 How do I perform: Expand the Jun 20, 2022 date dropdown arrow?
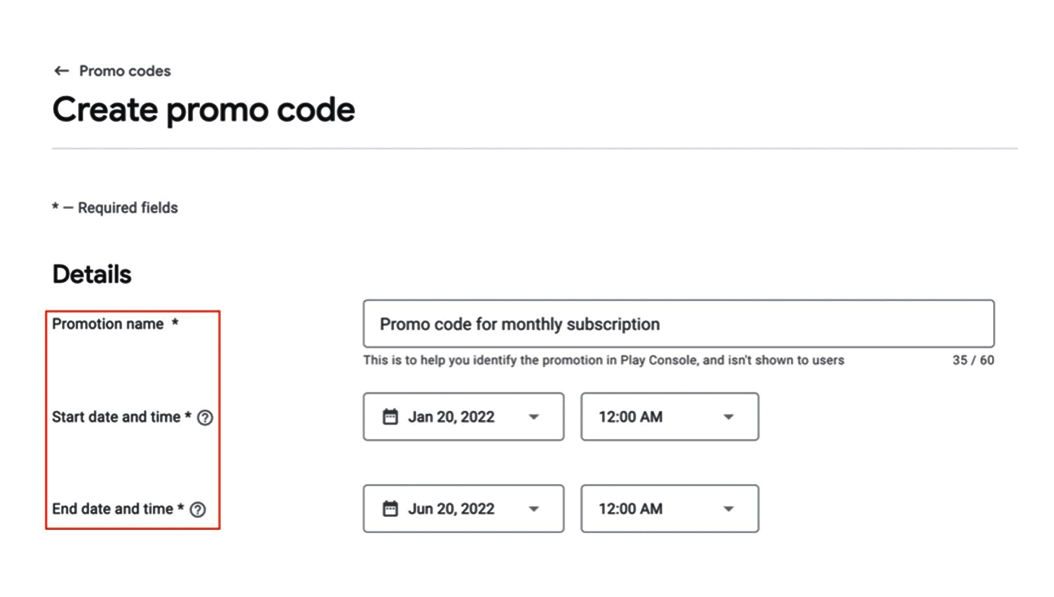[x=534, y=509]
